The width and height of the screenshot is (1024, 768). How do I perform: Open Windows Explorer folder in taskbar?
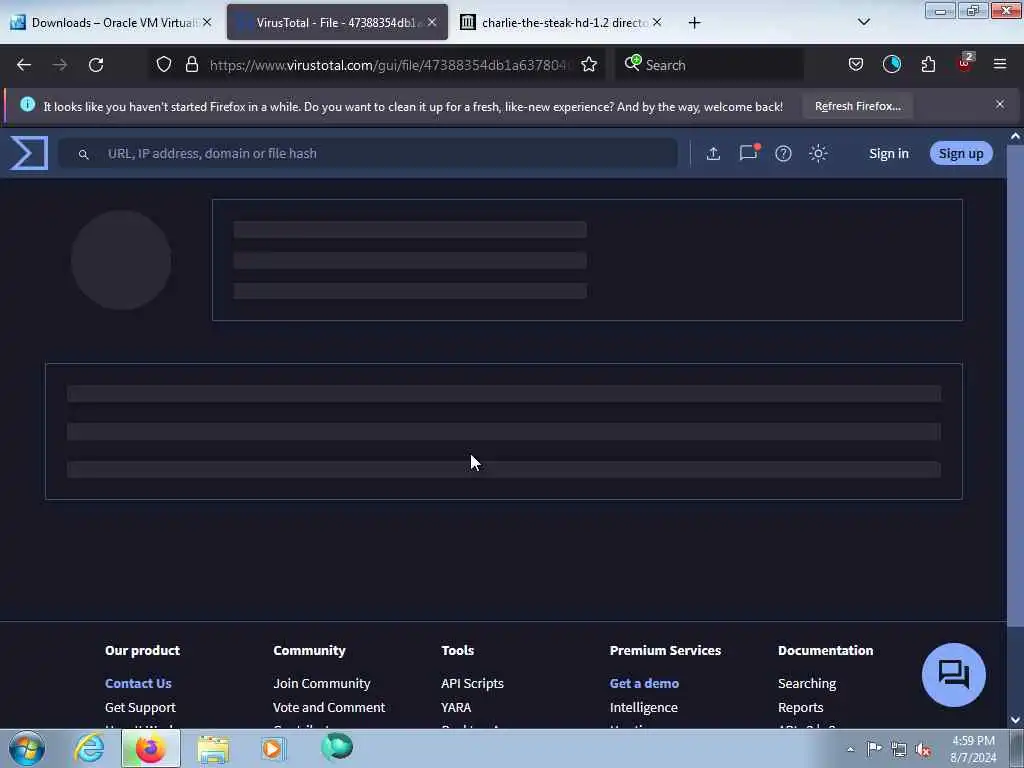tap(213, 748)
